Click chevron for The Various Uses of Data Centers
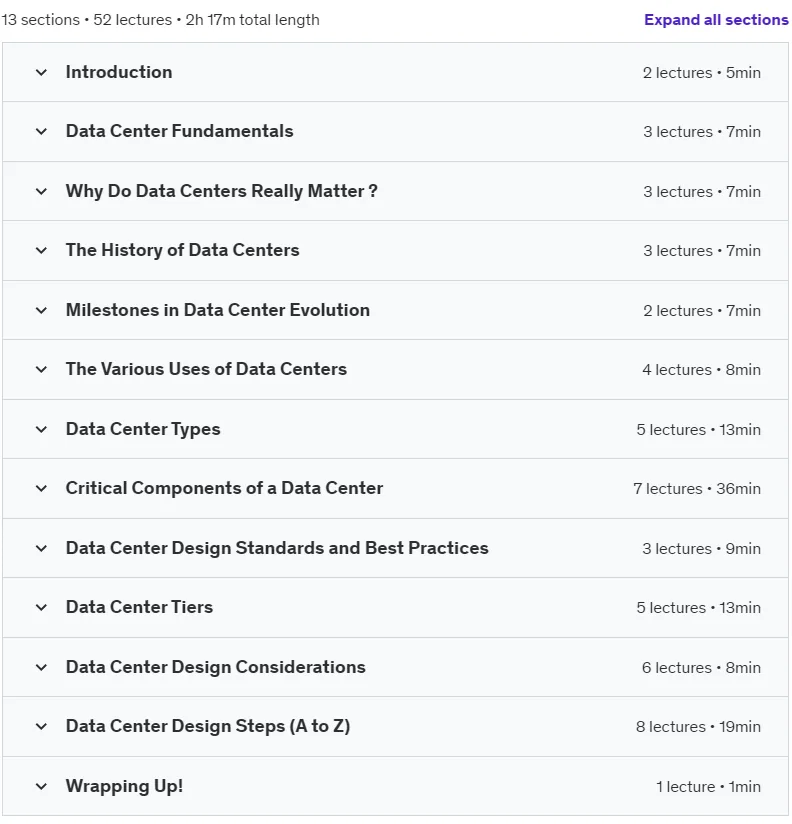 (41, 369)
